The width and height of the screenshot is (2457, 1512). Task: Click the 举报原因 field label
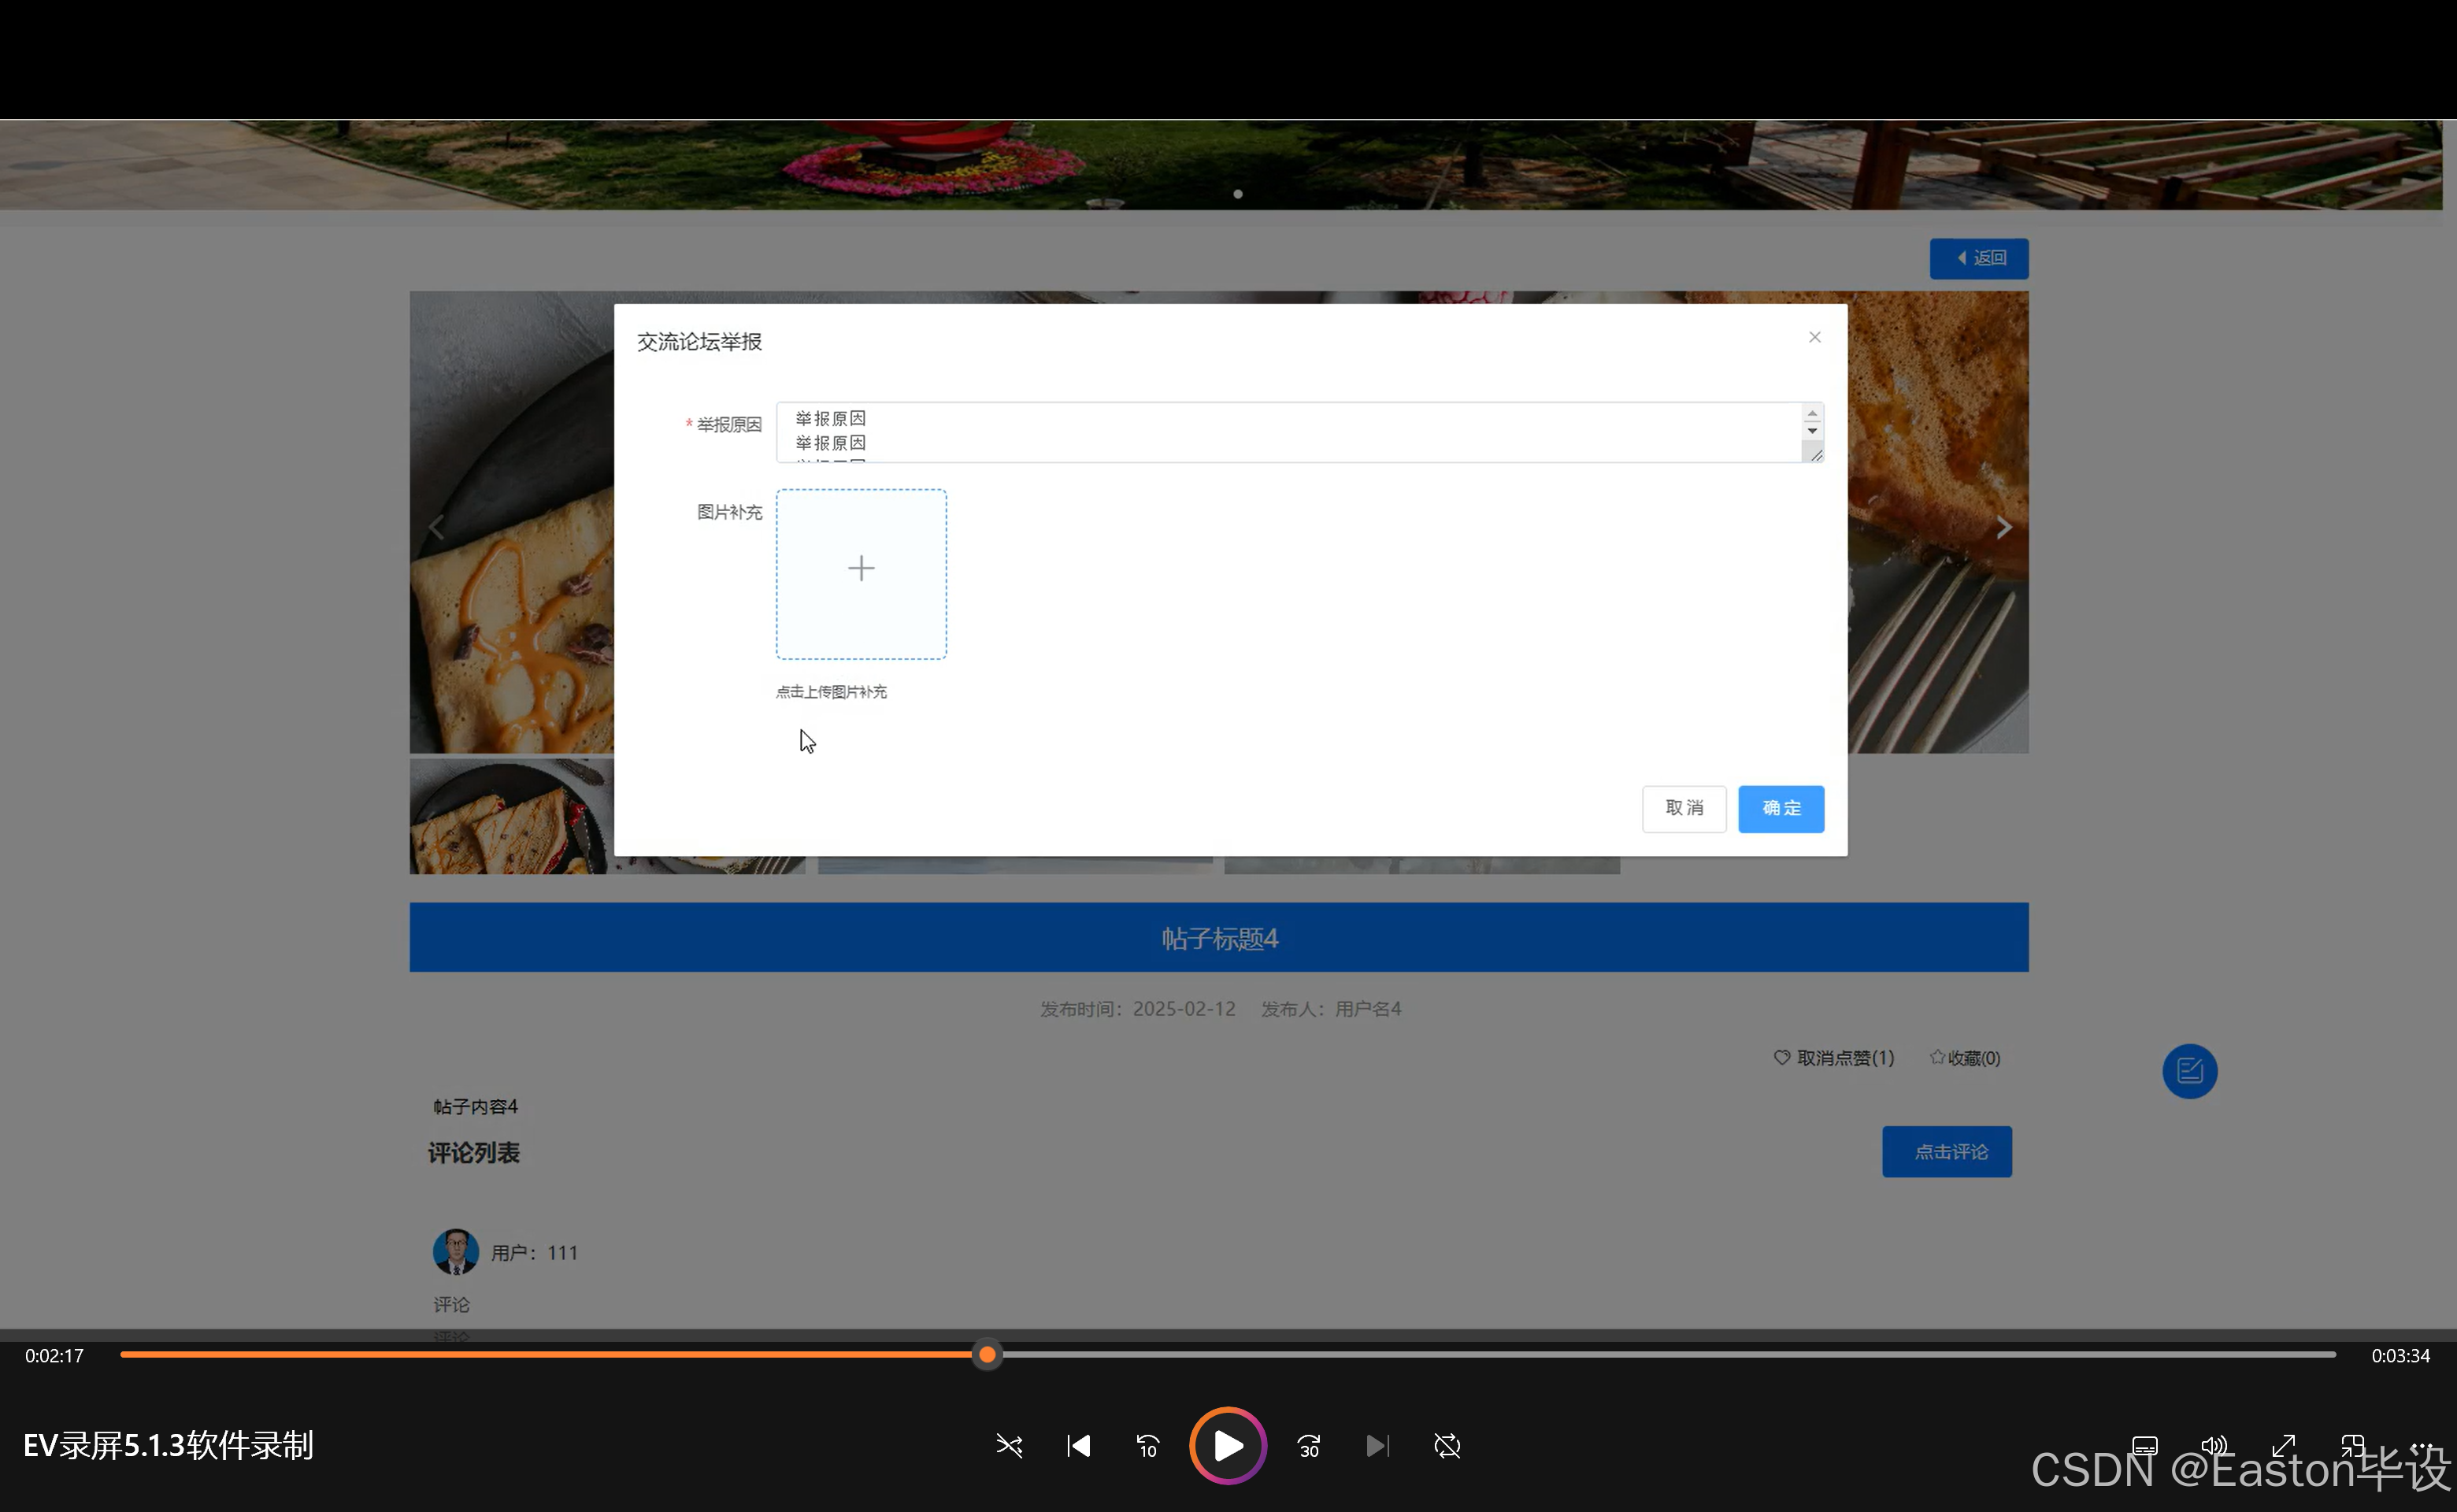(x=729, y=425)
